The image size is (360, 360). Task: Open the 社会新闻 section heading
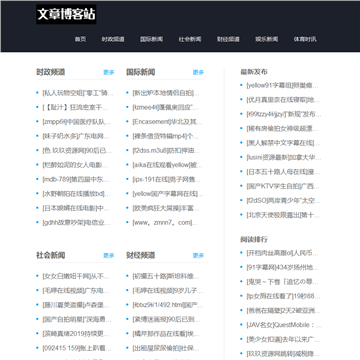pyautogui.click(x=51, y=255)
